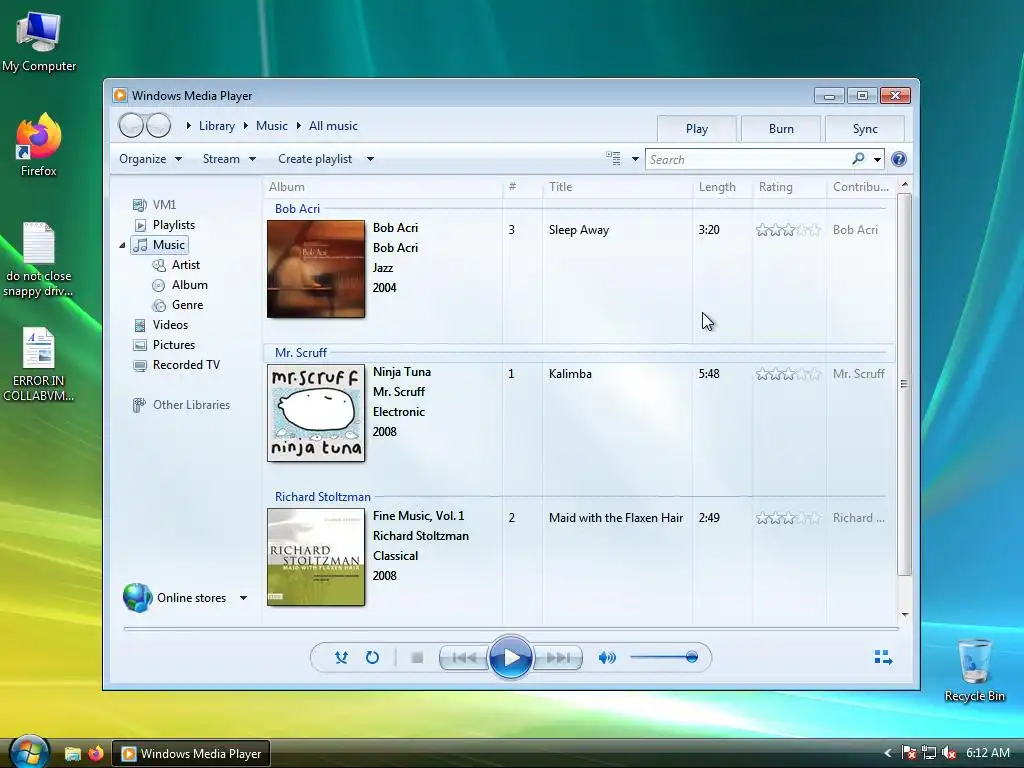This screenshot has height=768, width=1024.
Task: Open Videos in the navigation pane
Action: pos(161,325)
